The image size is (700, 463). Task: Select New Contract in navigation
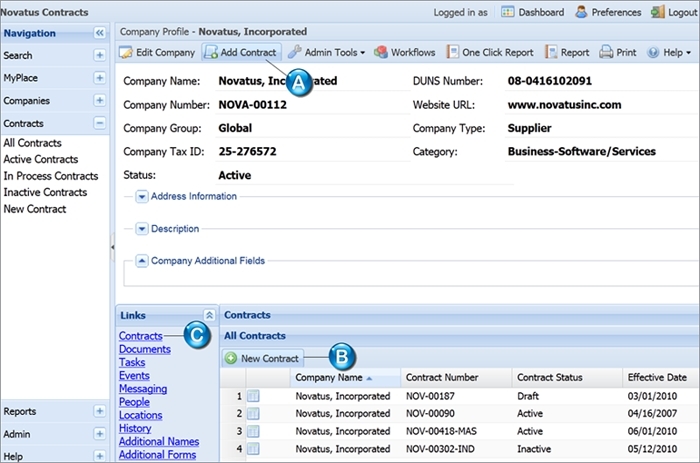point(35,209)
